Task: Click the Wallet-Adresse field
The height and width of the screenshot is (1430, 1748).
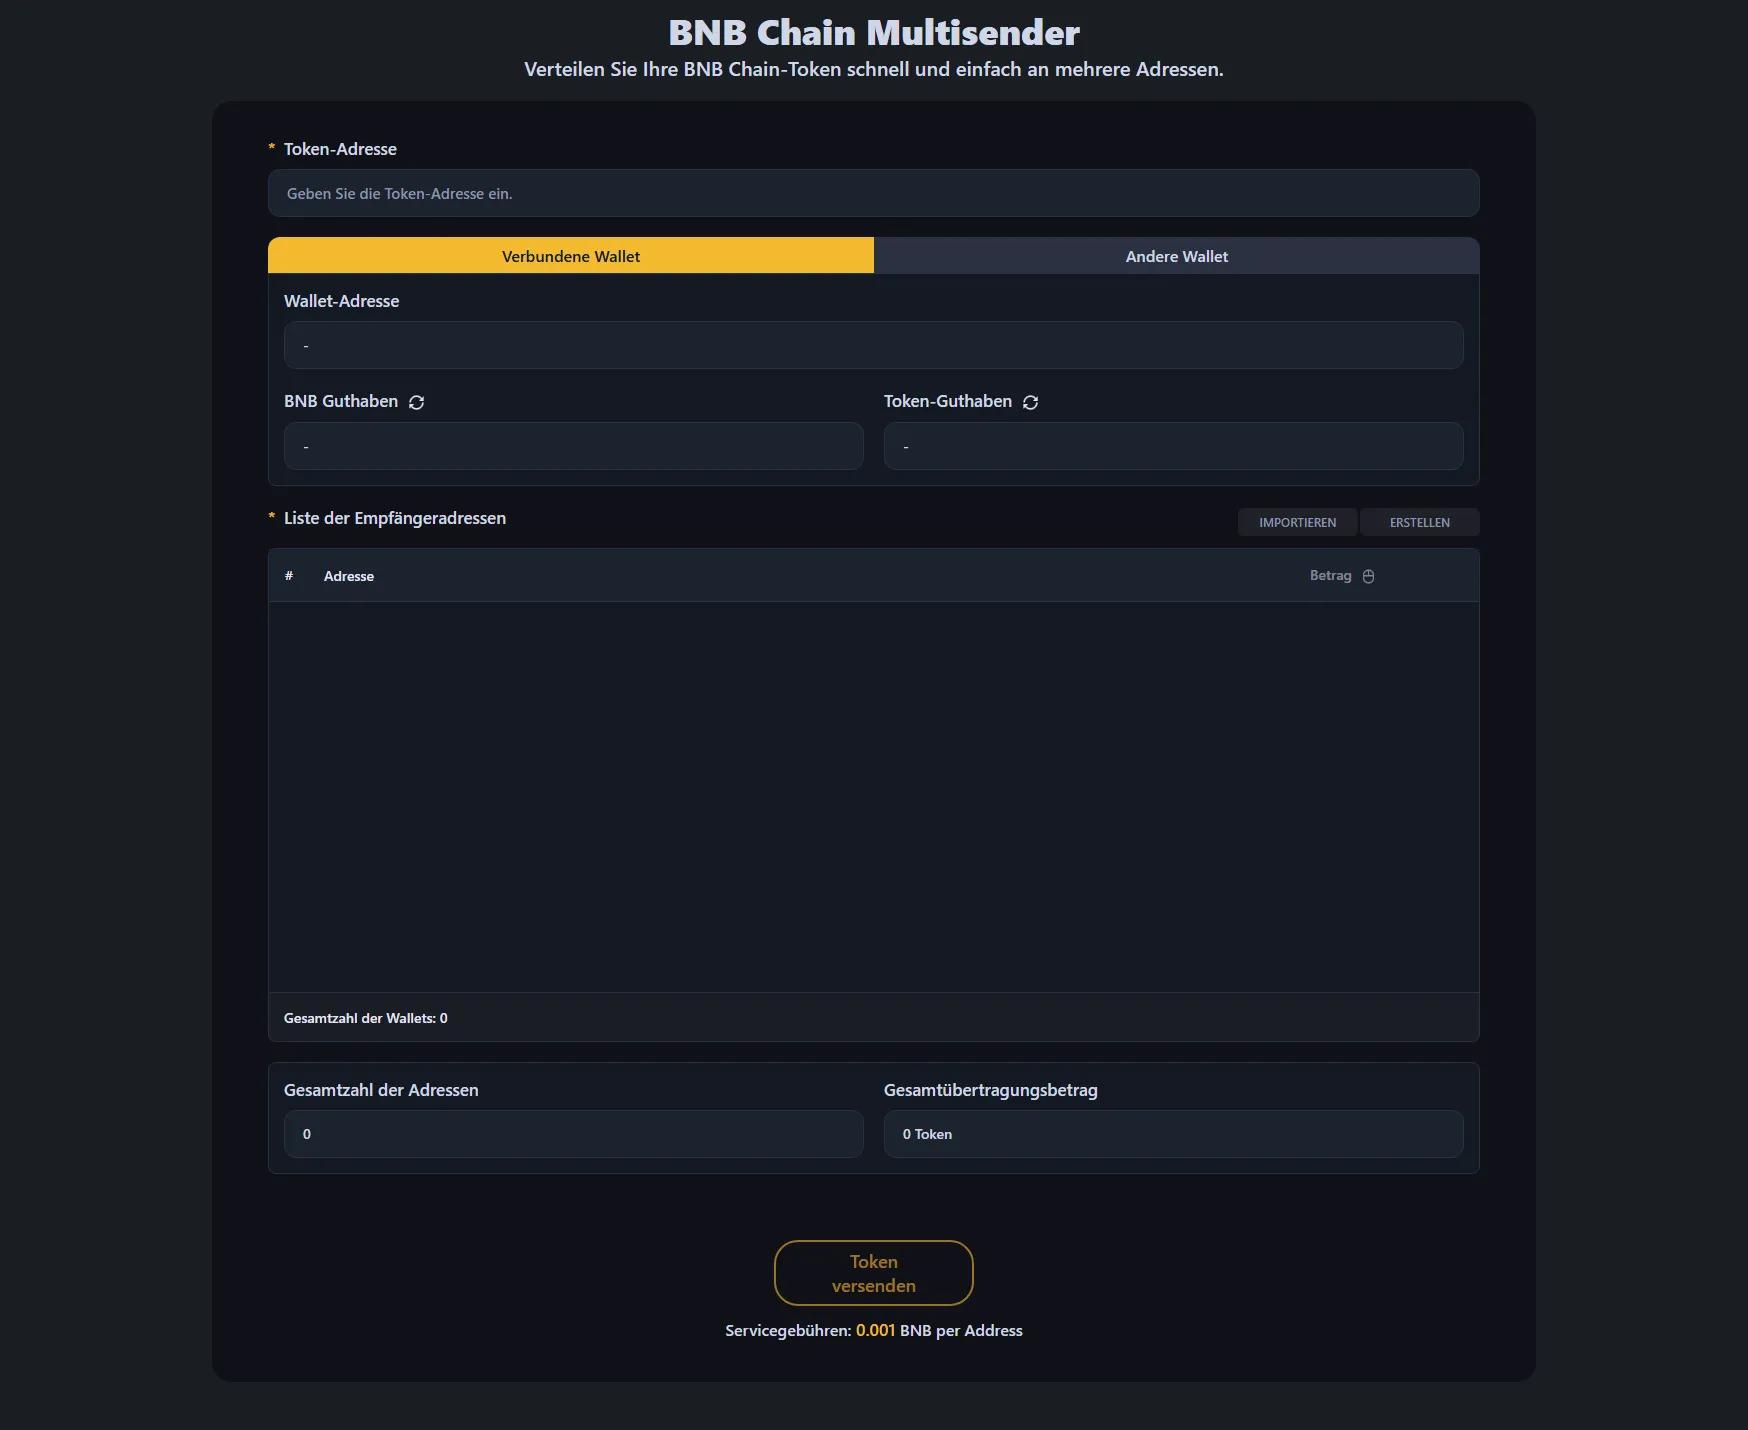Action: click(x=873, y=346)
